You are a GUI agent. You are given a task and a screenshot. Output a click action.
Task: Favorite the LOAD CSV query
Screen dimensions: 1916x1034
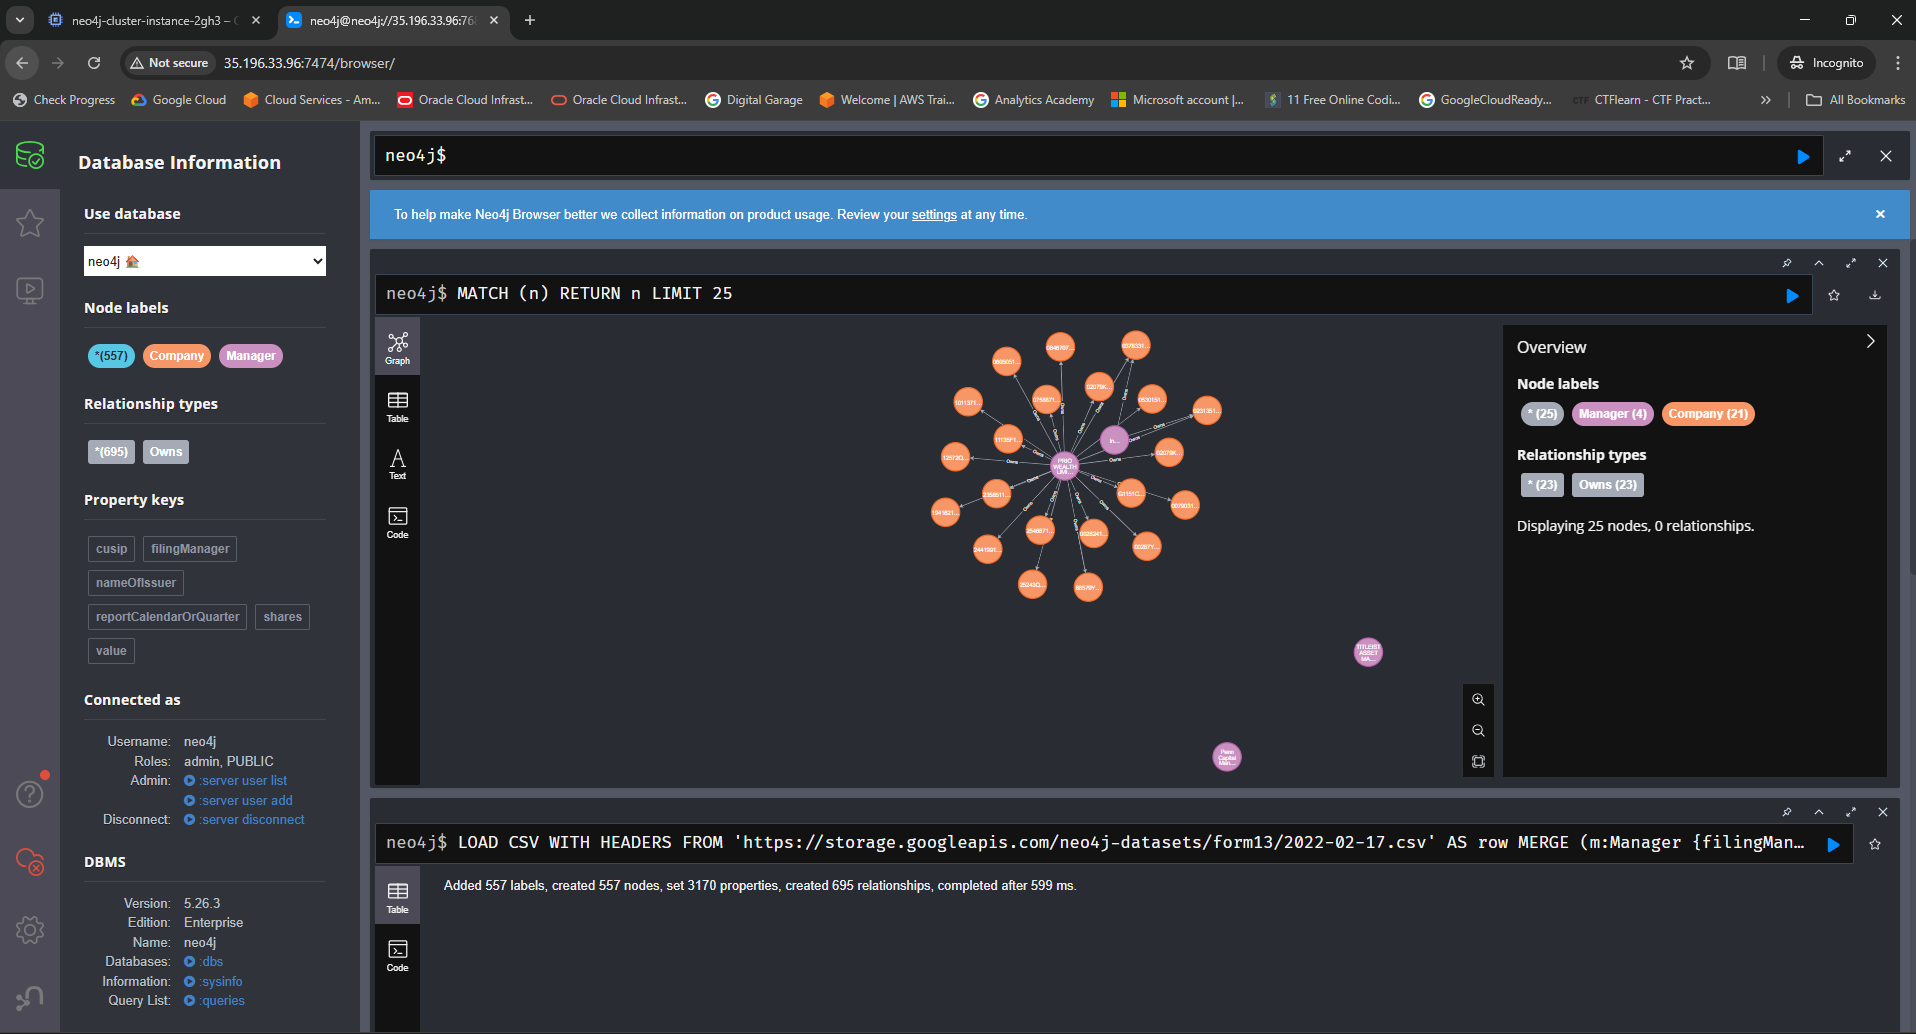point(1875,844)
